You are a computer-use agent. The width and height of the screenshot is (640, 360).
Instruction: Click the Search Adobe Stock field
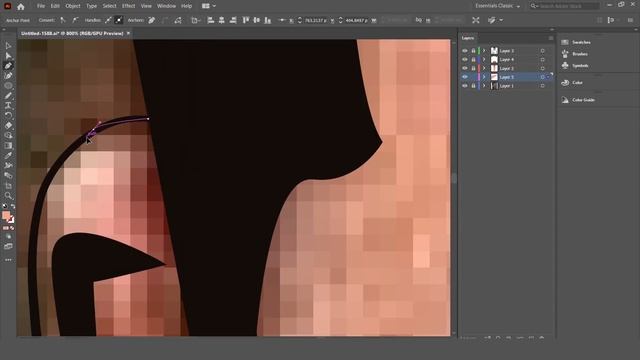pyautogui.click(x=565, y=6)
